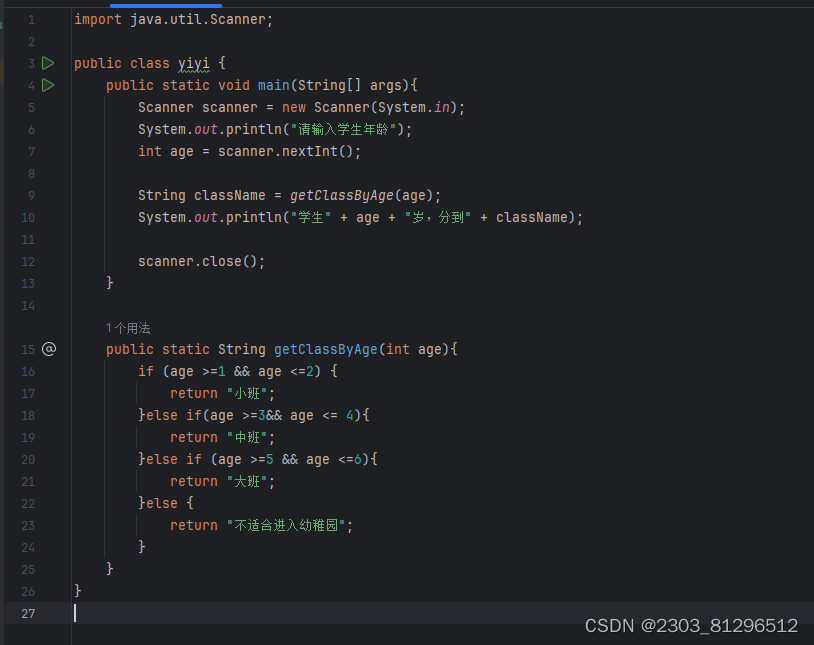
Task: Click the class name yiyi
Action: [x=194, y=63]
